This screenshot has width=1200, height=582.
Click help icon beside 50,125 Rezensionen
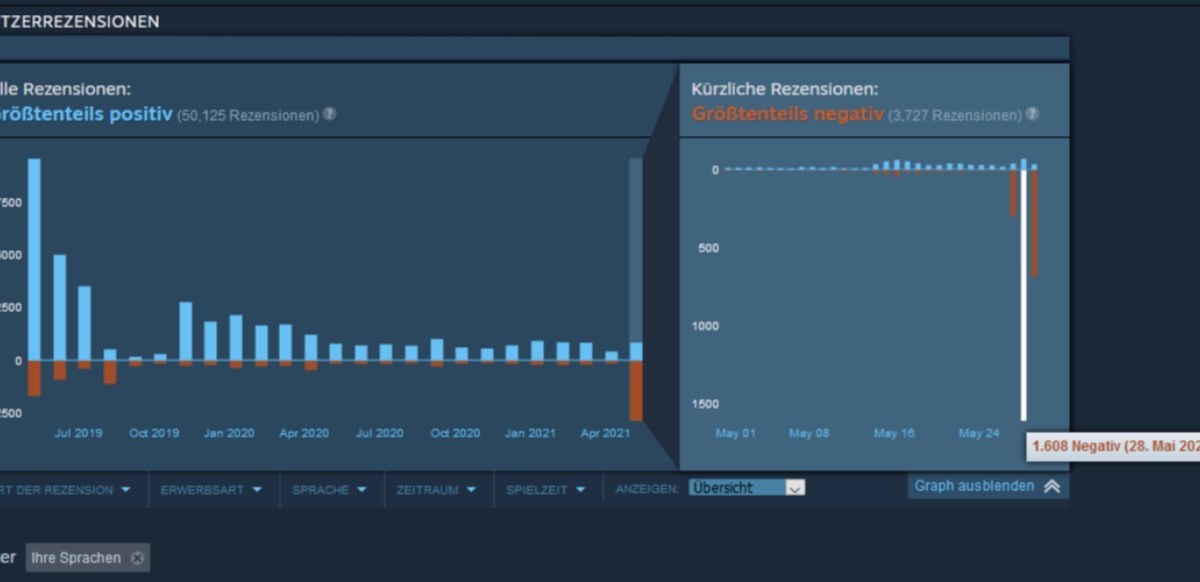point(329,114)
